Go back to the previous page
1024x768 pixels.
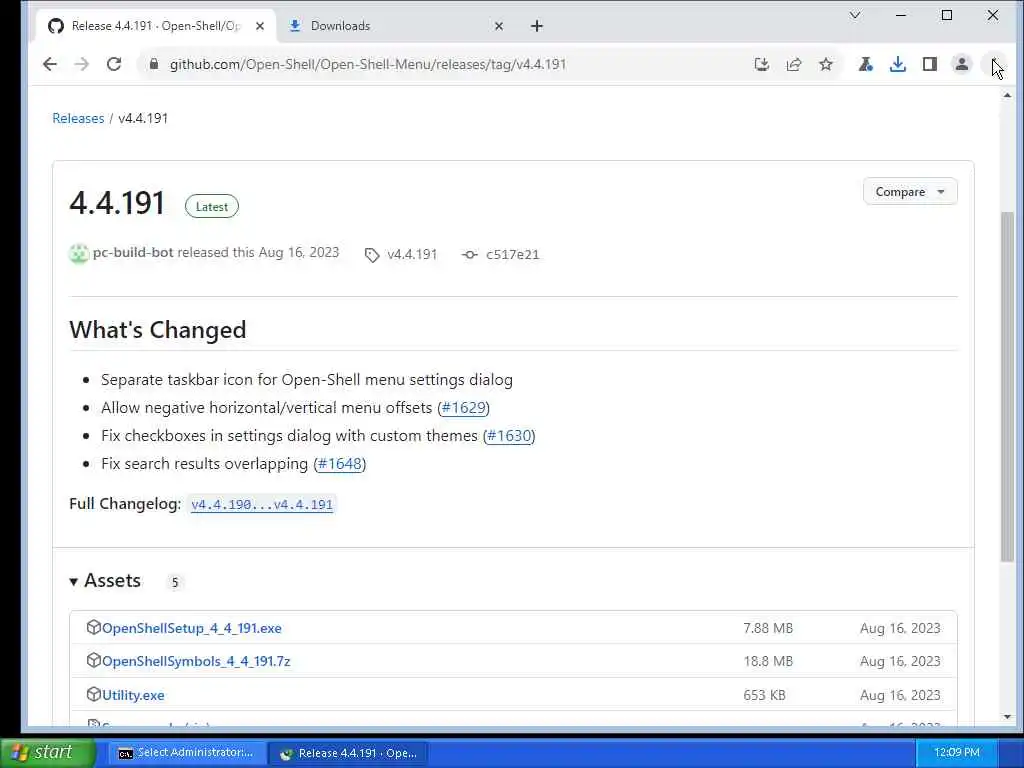(x=50, y=64)
